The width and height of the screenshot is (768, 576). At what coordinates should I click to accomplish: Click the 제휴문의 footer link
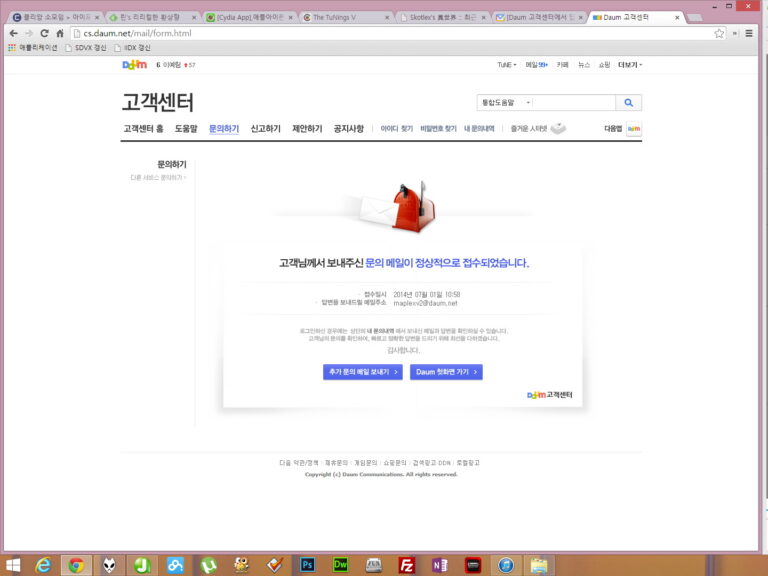[336, 462]
